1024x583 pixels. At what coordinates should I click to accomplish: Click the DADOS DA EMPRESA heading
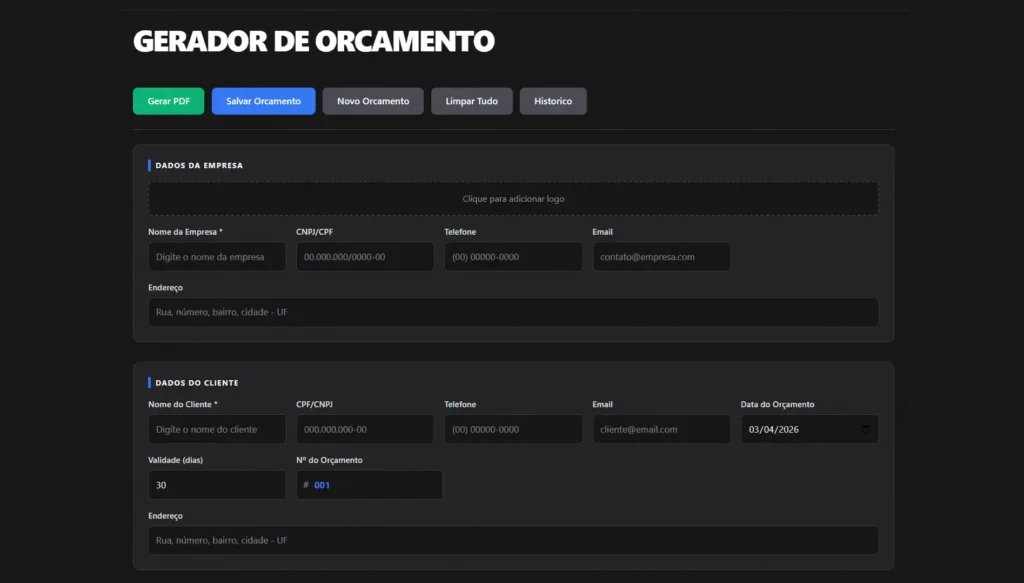click(x=199, y=165)
